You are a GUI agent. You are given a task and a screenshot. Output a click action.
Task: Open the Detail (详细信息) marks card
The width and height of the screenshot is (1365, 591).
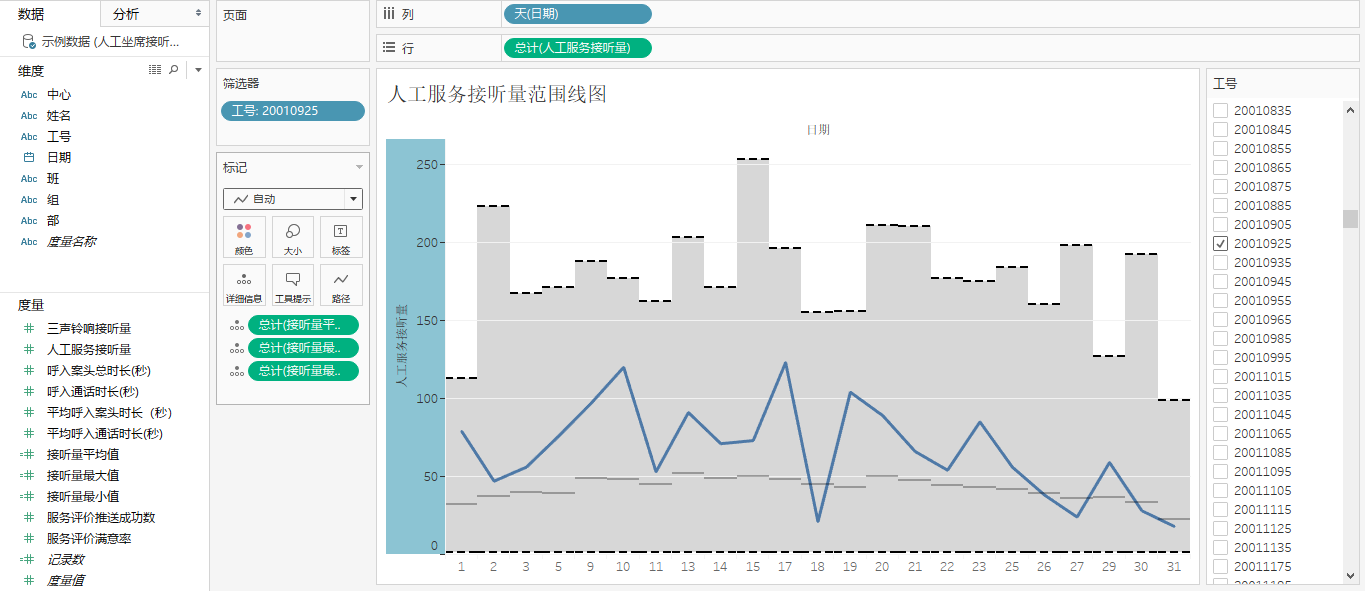coord(244,285)
